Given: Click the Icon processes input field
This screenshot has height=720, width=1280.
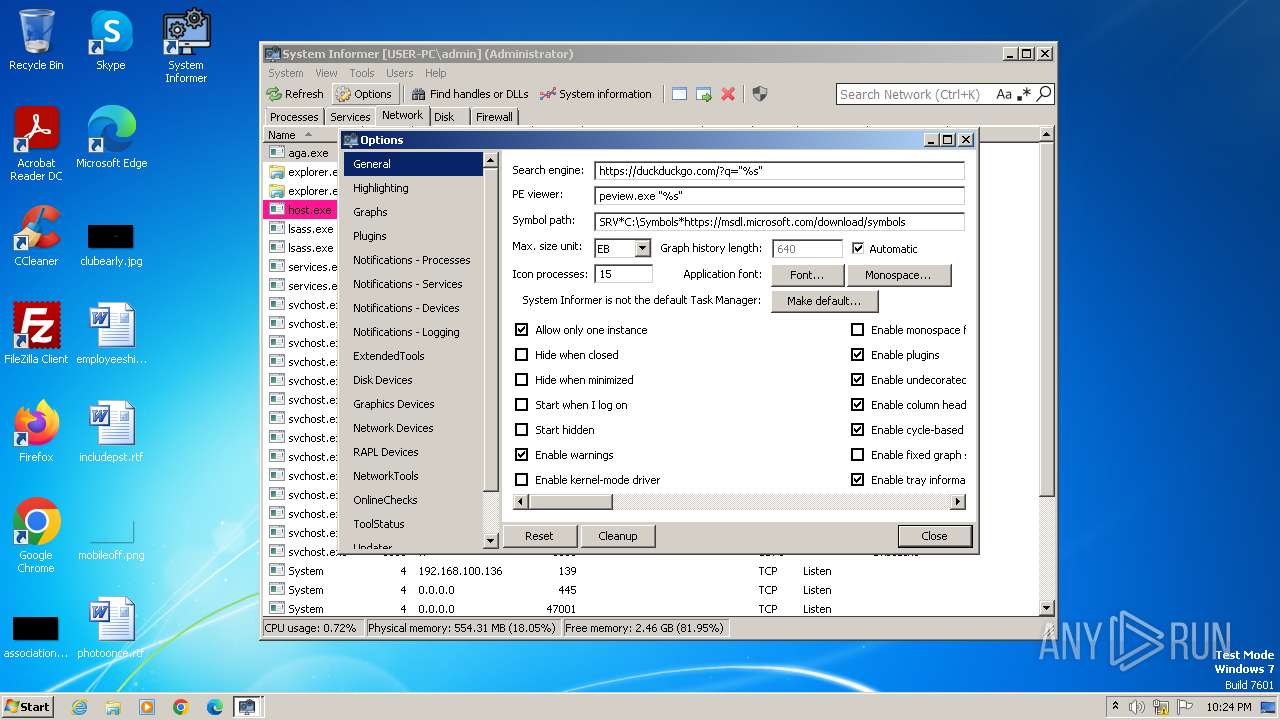Looking at the screenshot, I should click(623, 274).
